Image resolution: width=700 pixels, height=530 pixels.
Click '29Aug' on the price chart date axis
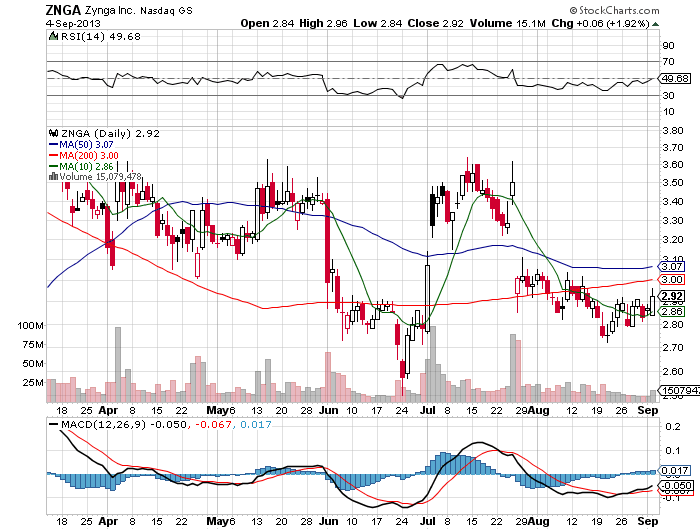532,410
